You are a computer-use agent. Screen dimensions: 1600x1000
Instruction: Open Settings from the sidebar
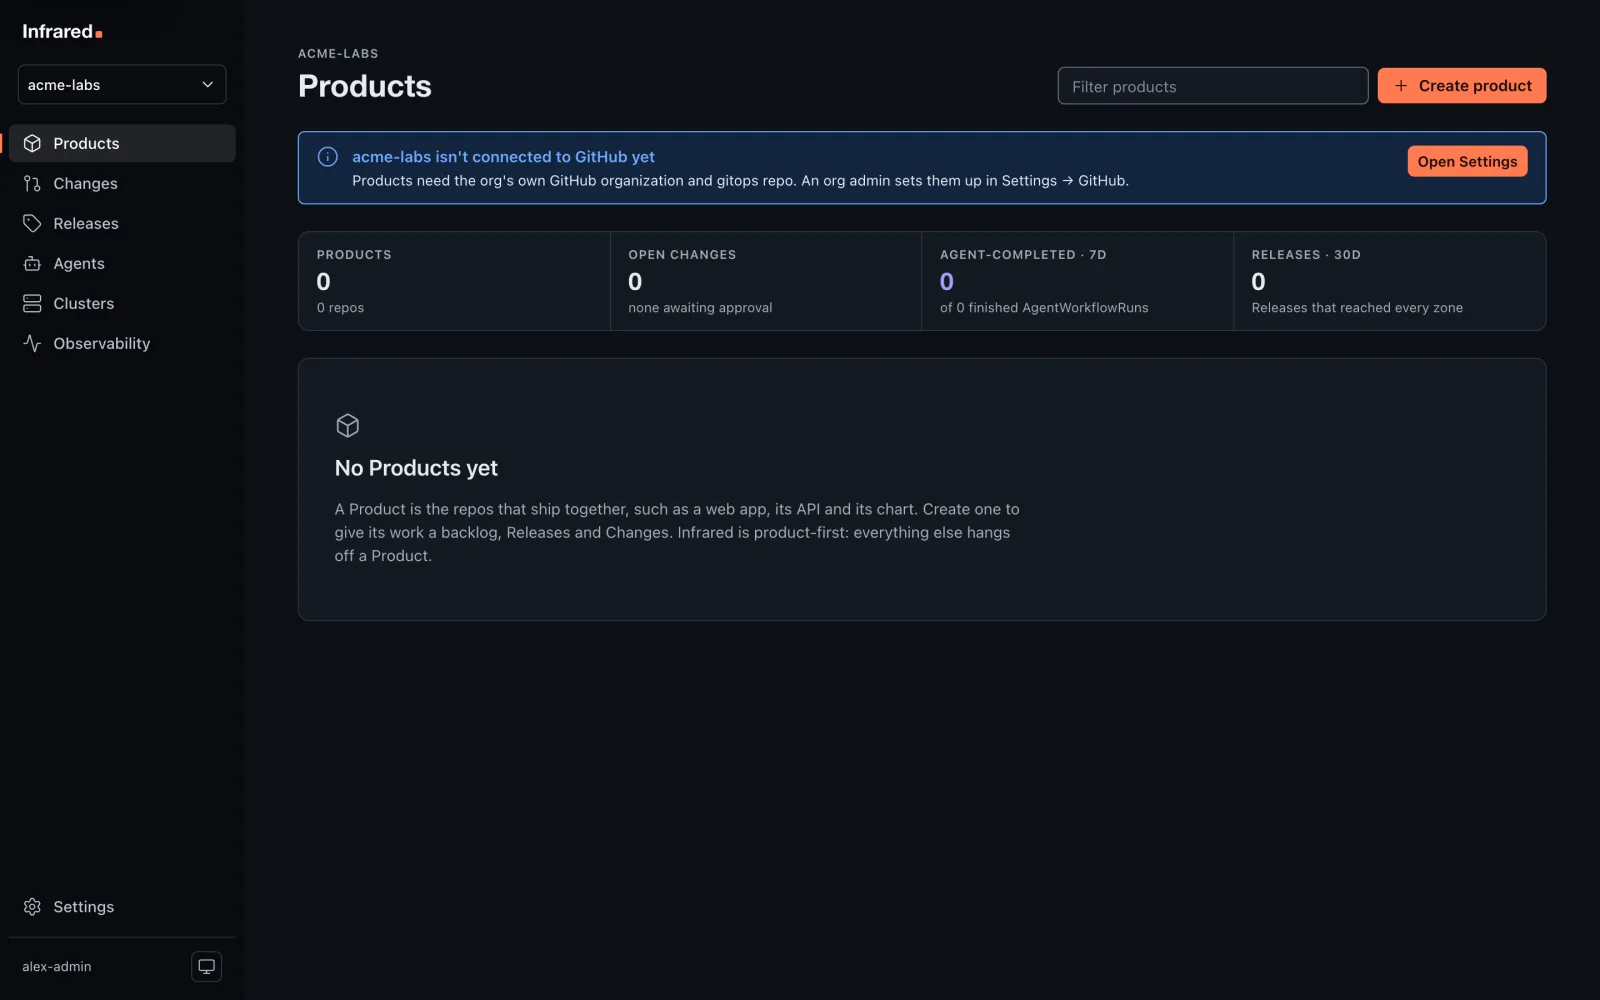pos(122,906)
